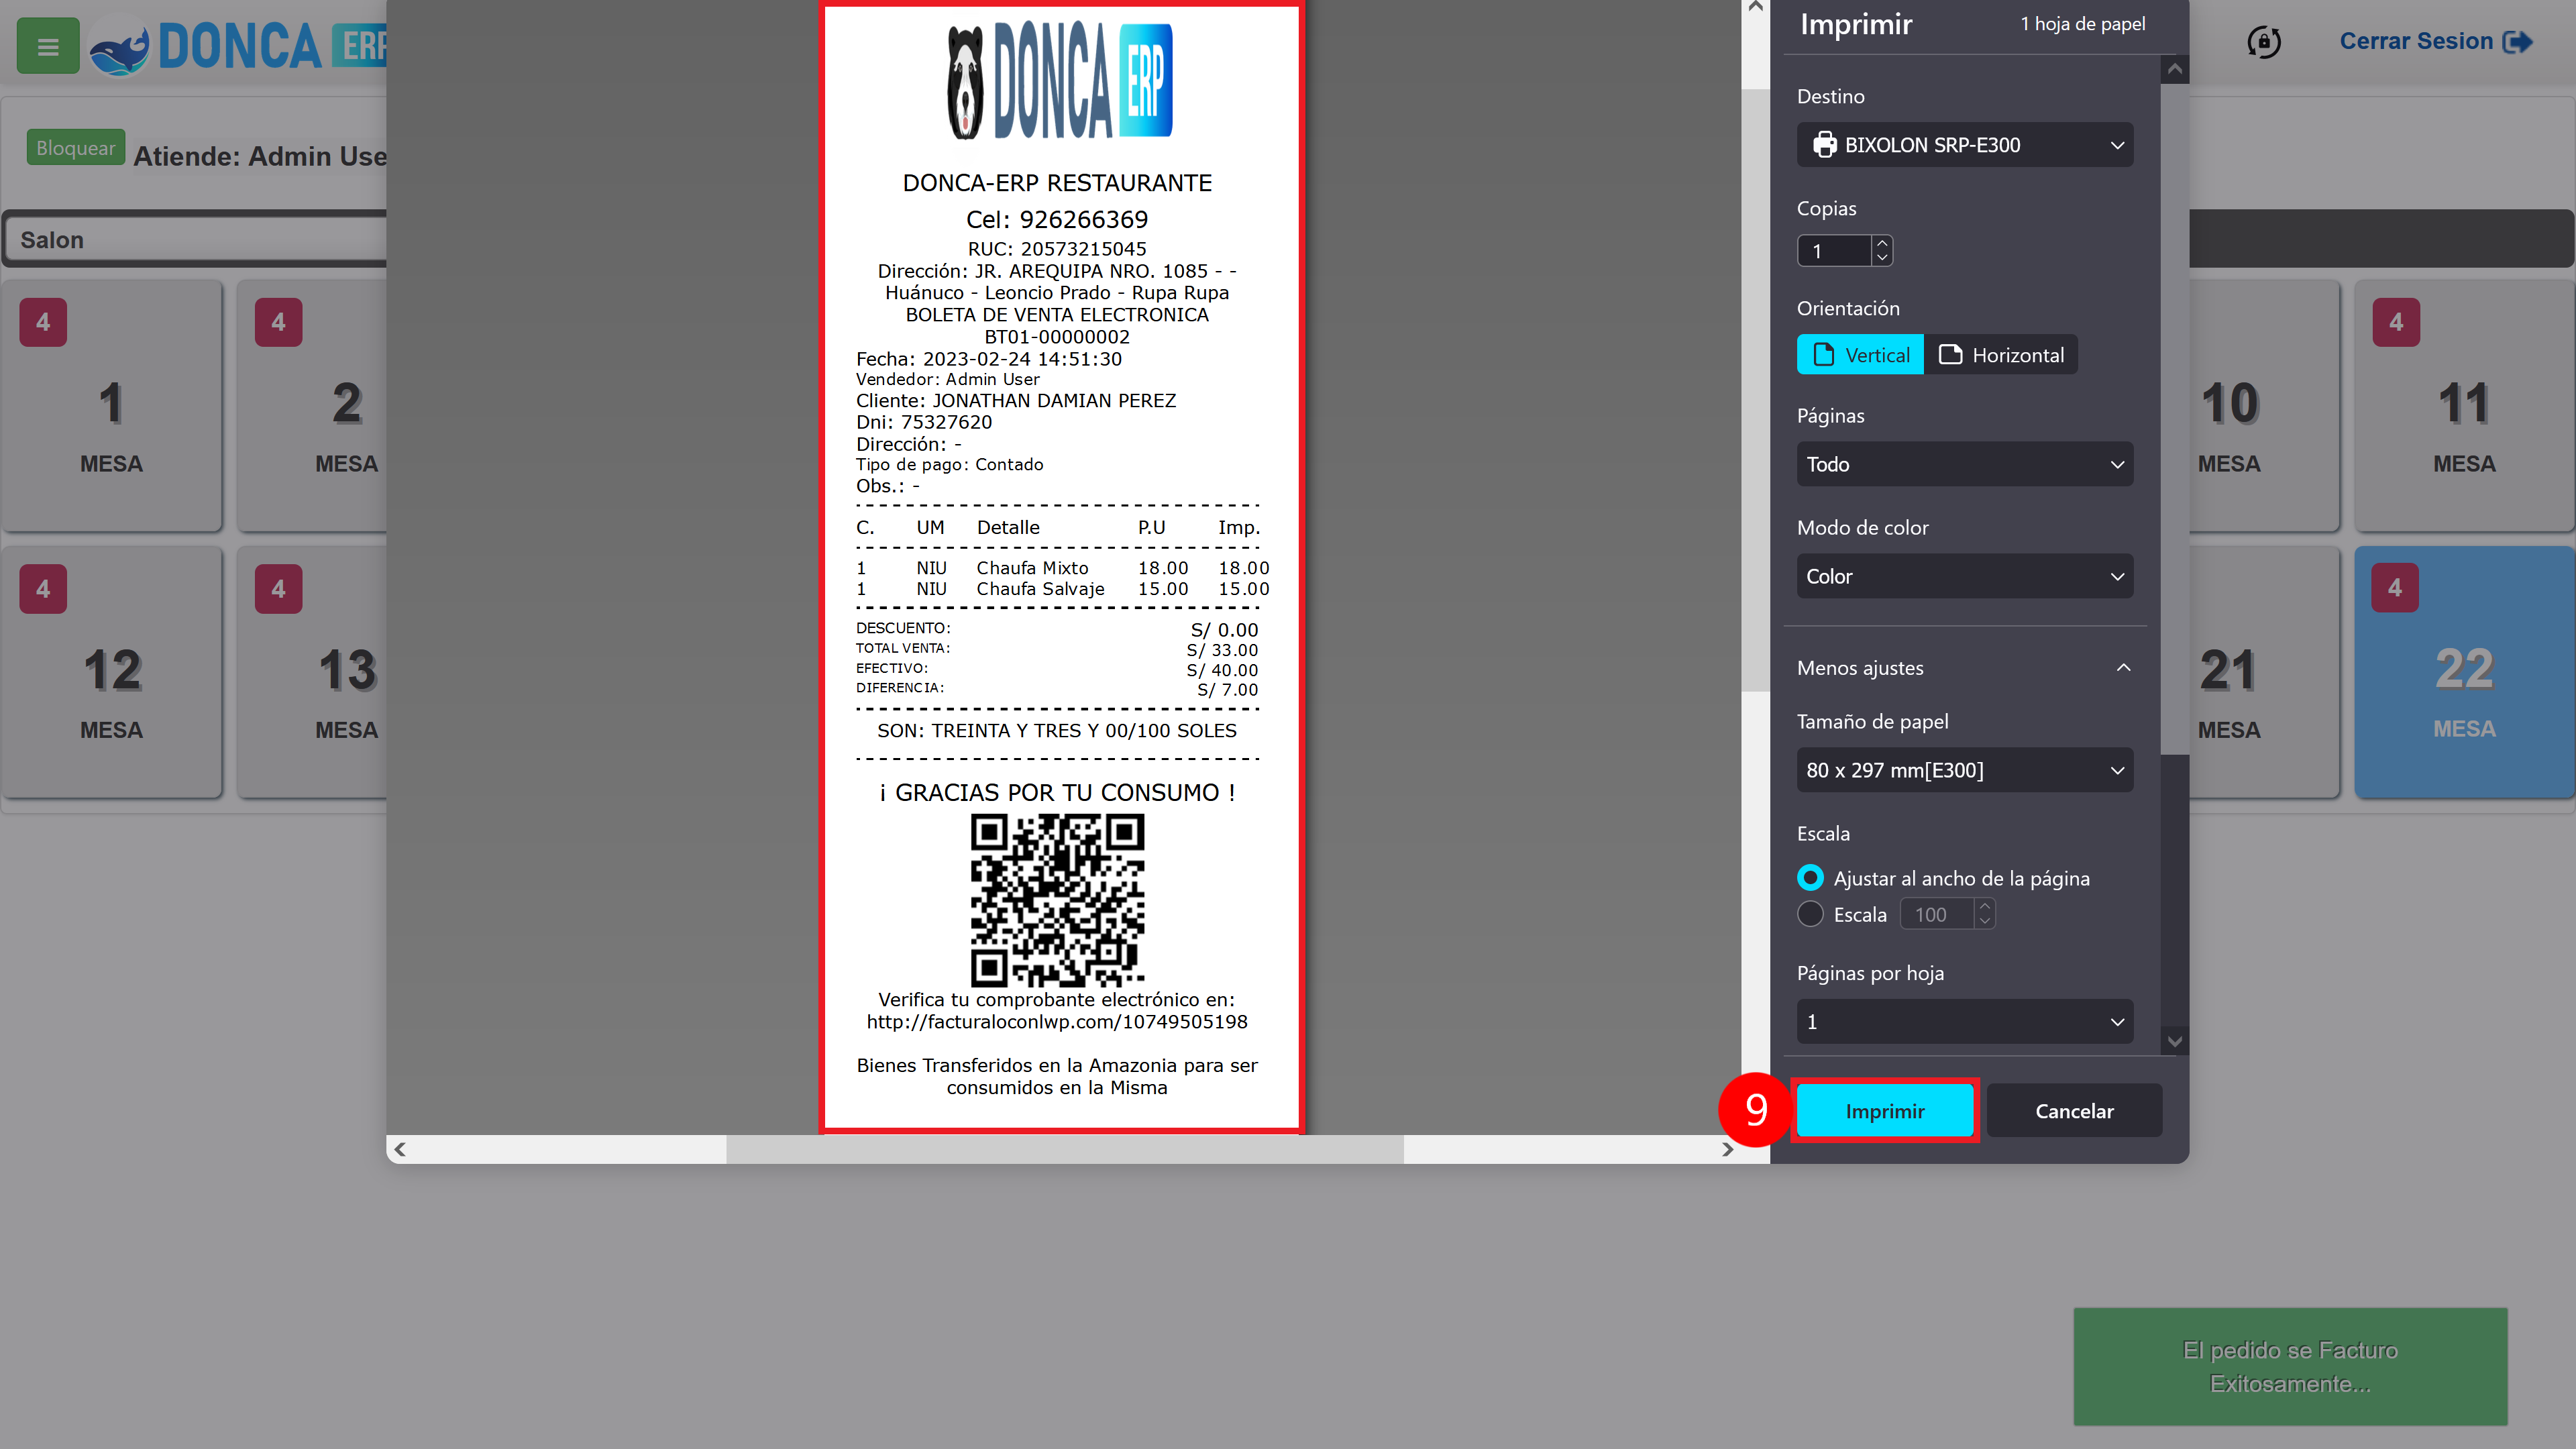Image resolution: width=2576 pixels, height=1449 pixels.
Task: Click the Bloquear button
Action: [75, 148]
